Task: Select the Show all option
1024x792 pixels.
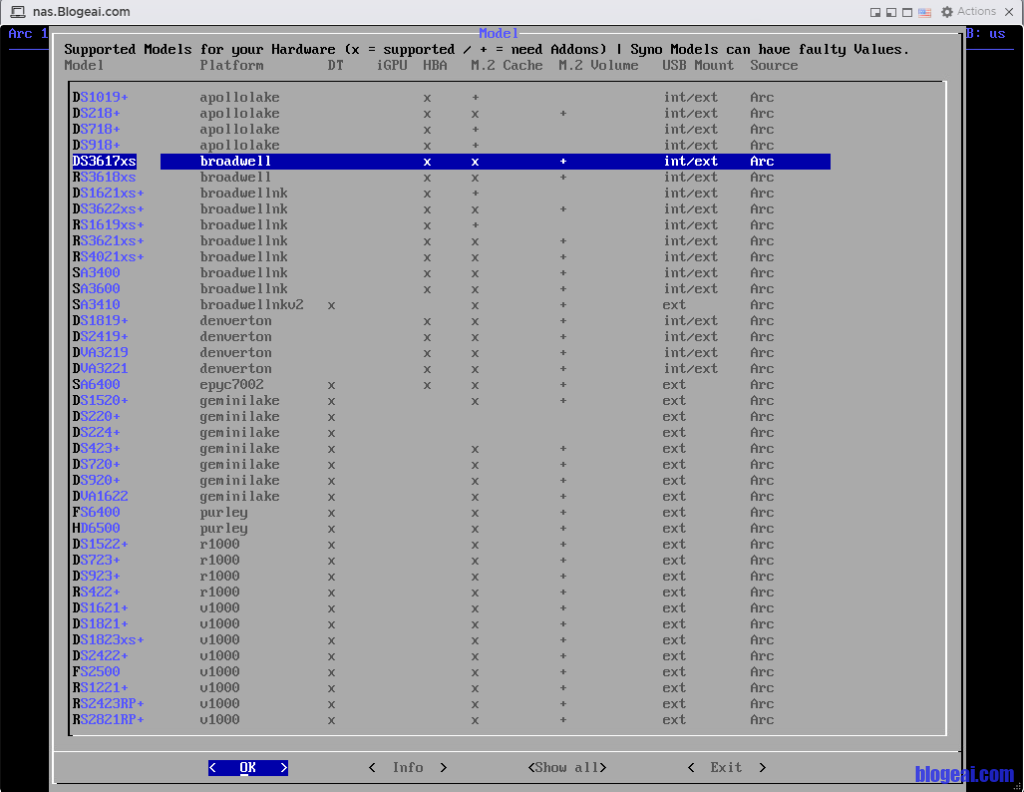Action: tap(567, 767)
